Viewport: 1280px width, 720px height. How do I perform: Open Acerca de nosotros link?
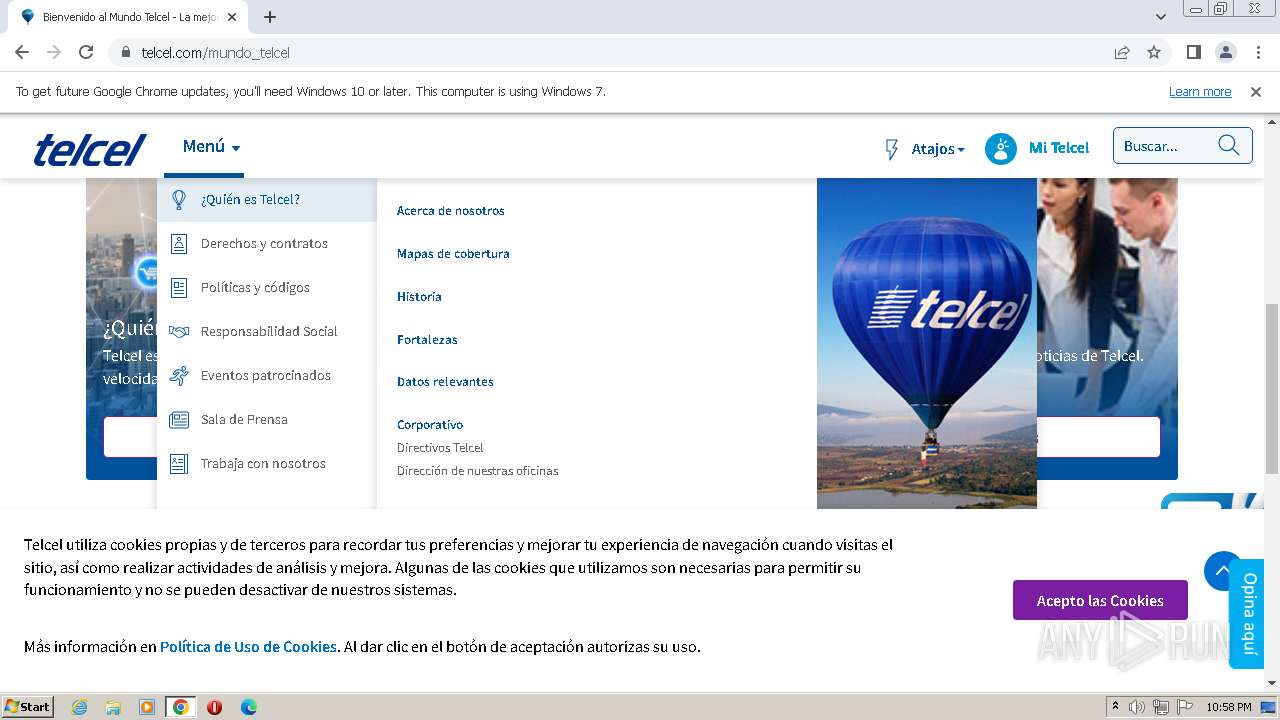(451, 211)
